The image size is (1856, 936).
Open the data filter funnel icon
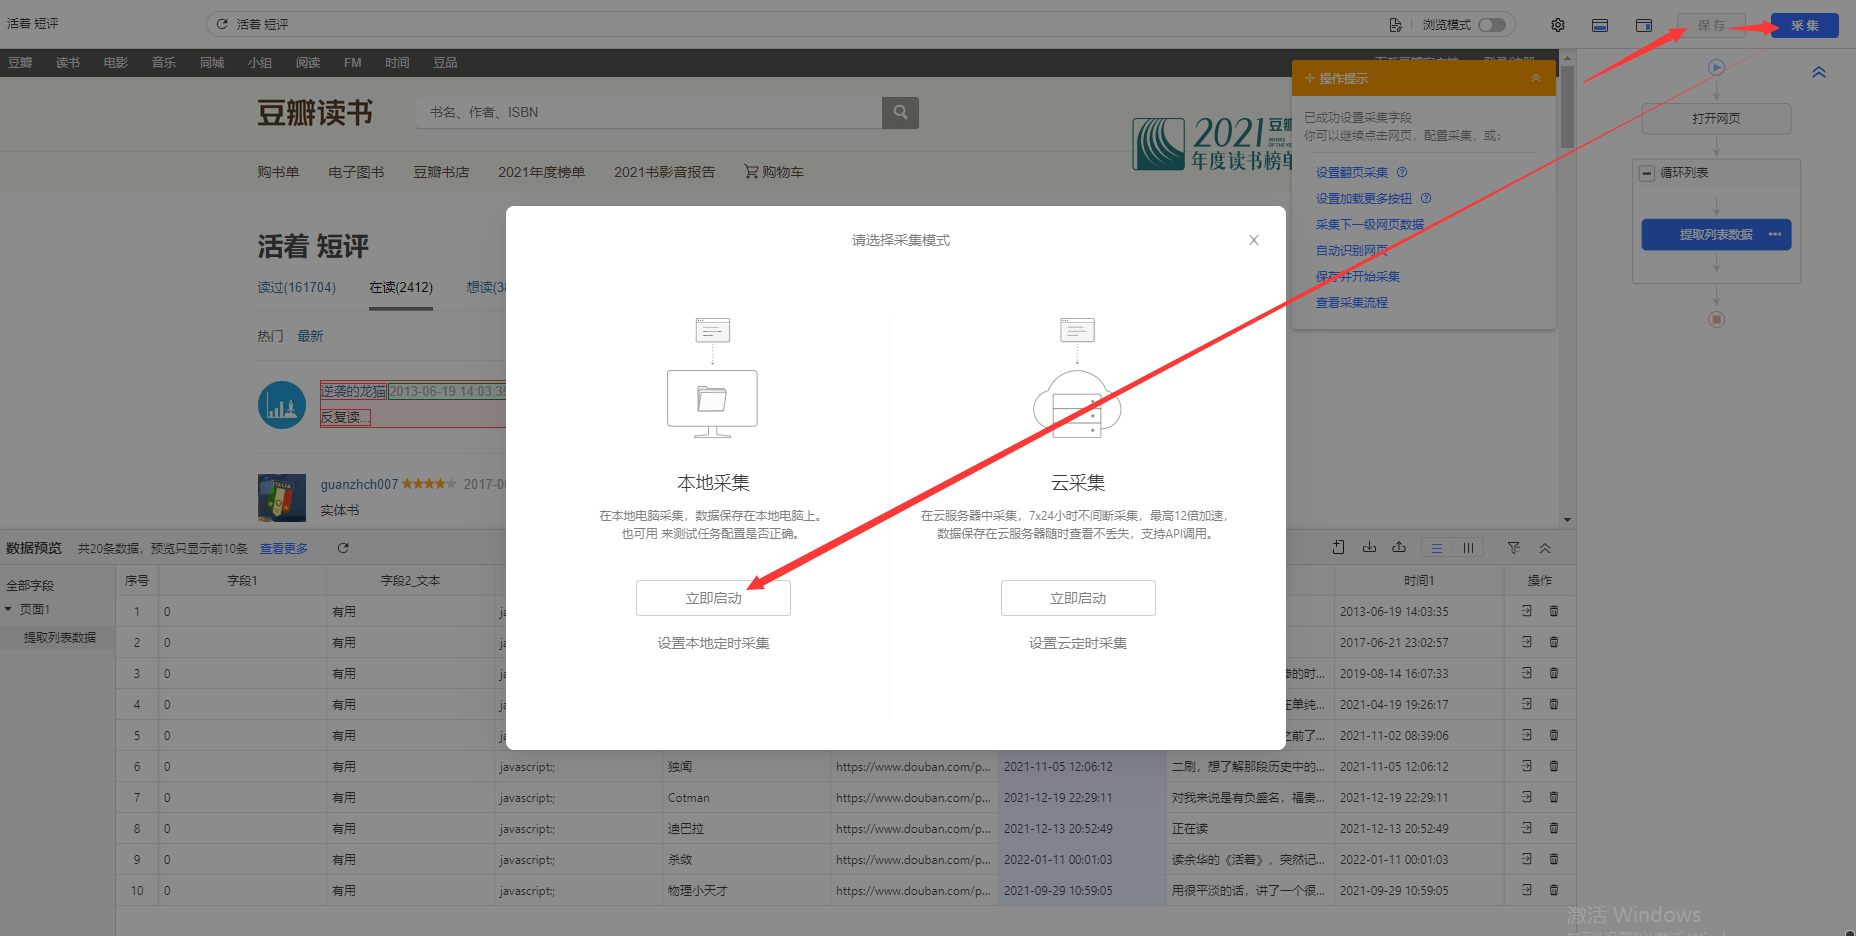click(1514, 548)
